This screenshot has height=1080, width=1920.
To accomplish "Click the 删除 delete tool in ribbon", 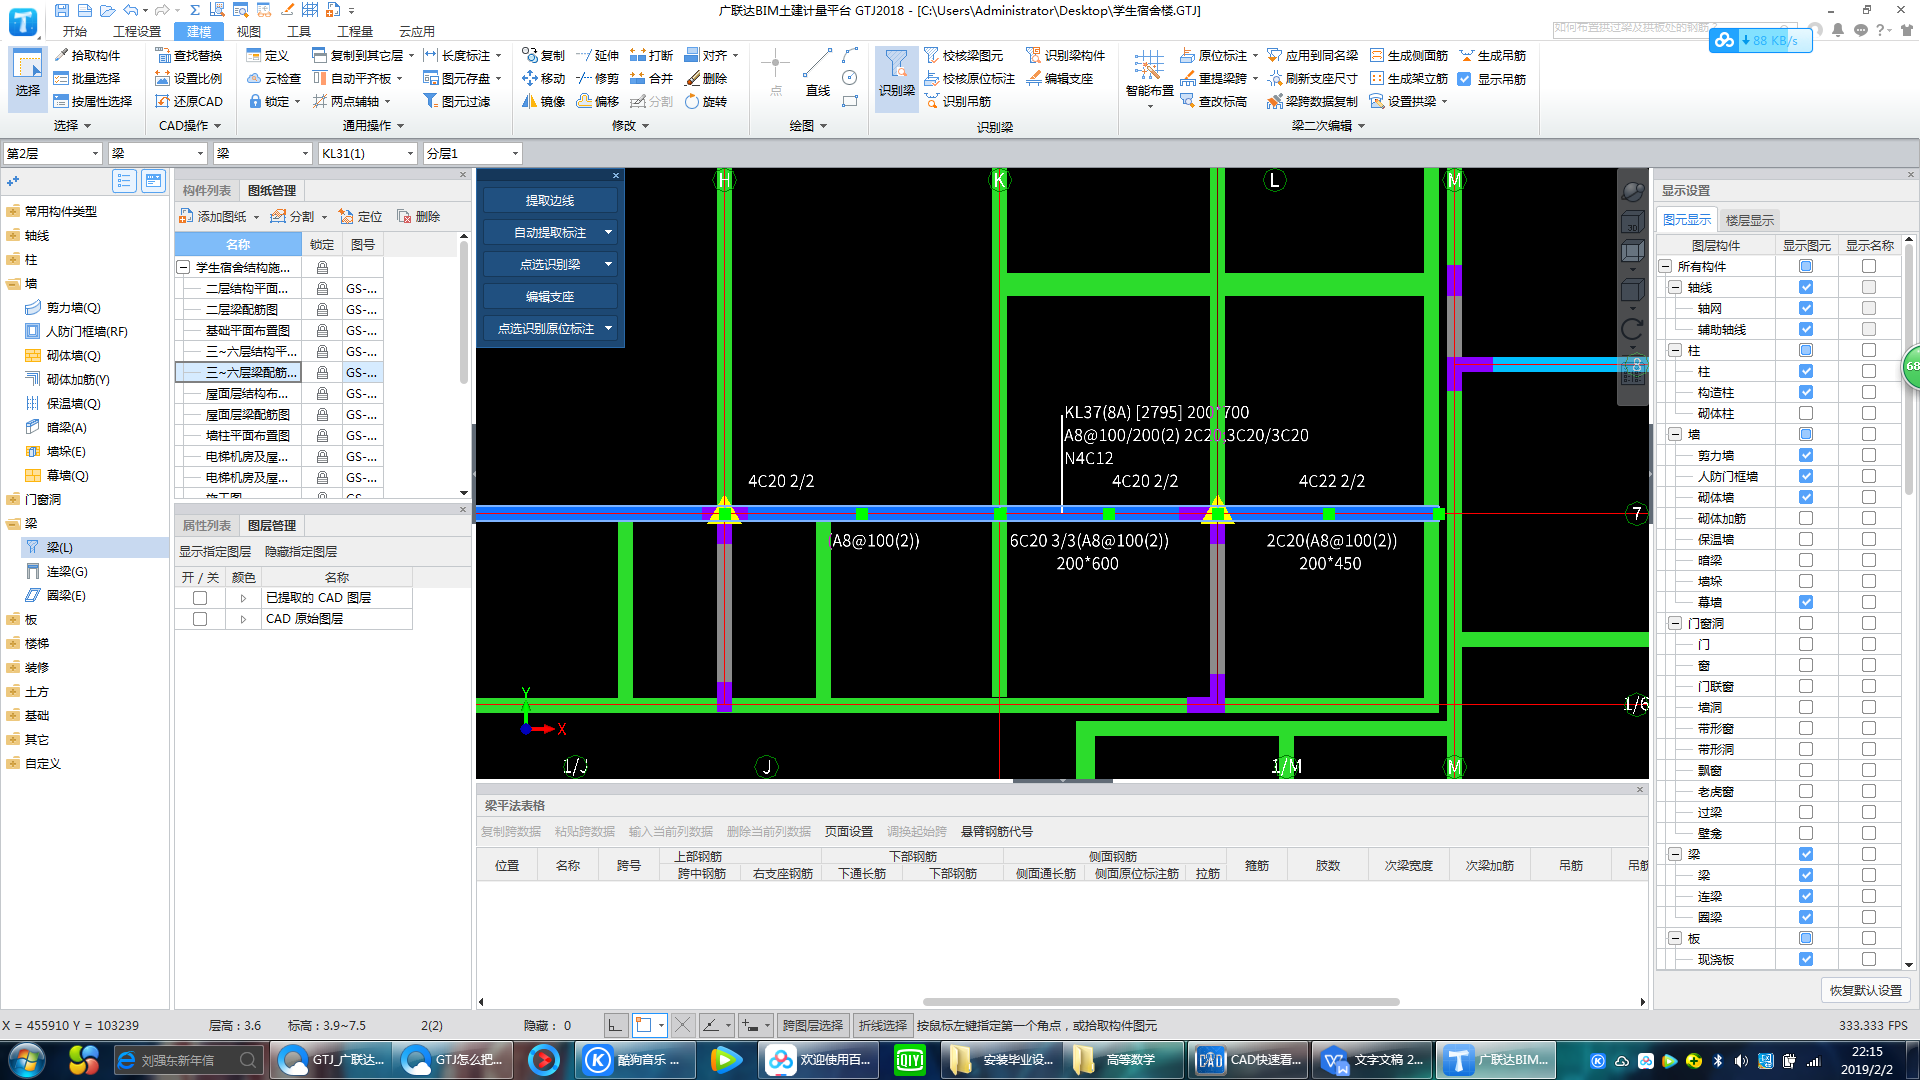I will pos(706,78).
